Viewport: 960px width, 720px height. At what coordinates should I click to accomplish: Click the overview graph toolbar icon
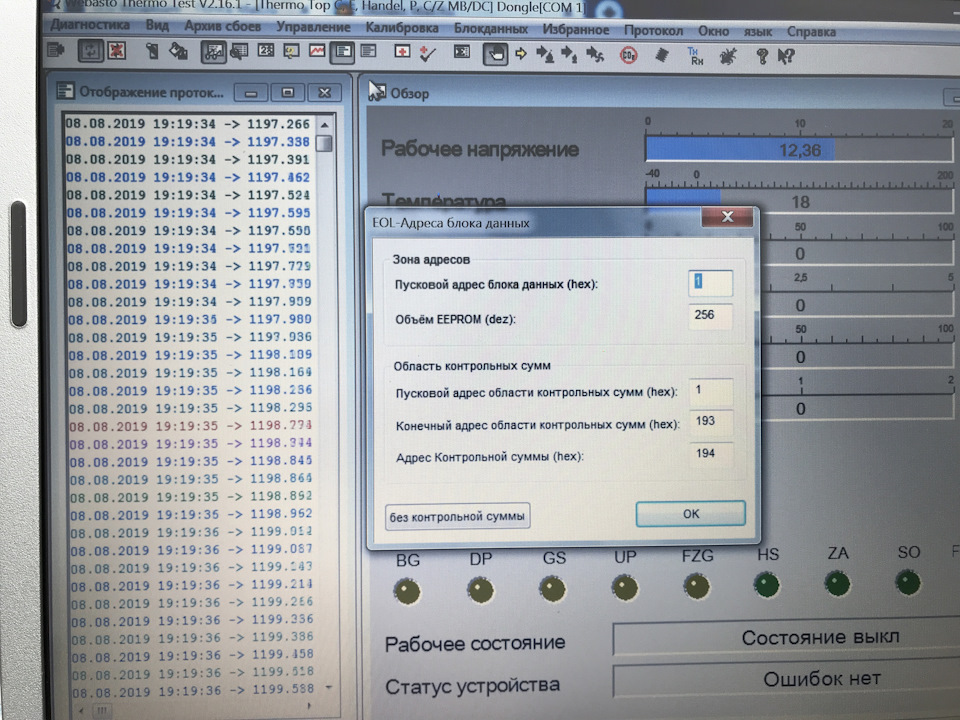click(x=214, y=53)
